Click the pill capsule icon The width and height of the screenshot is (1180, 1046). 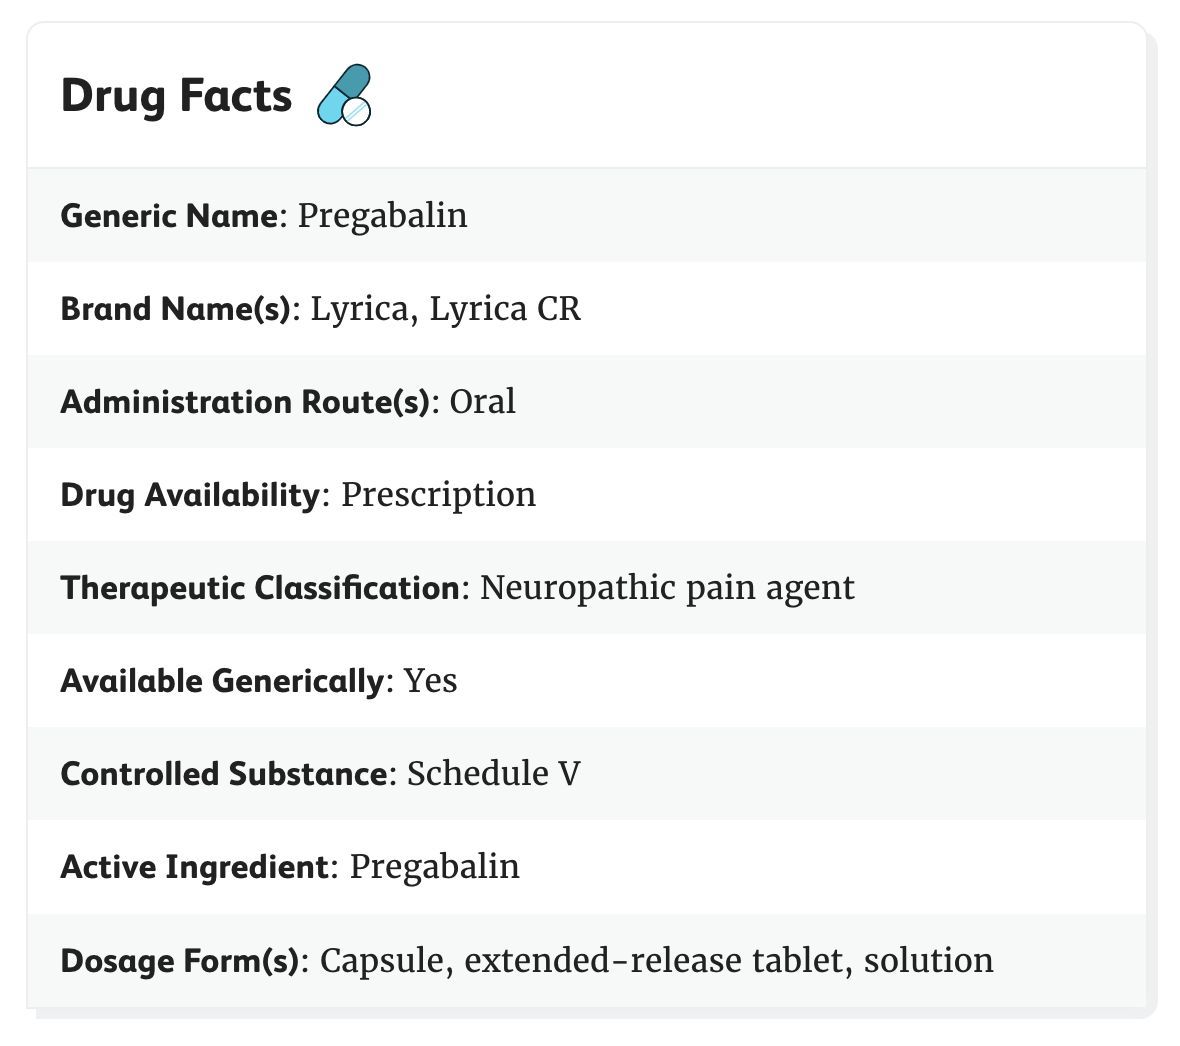345,95
